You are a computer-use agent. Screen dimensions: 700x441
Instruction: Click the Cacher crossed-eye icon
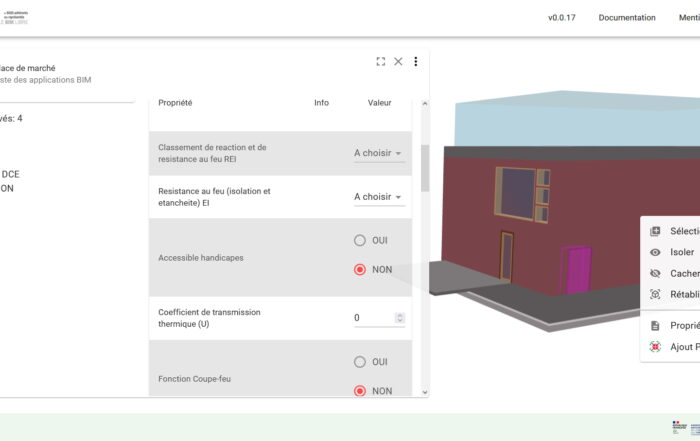[655, 273]
